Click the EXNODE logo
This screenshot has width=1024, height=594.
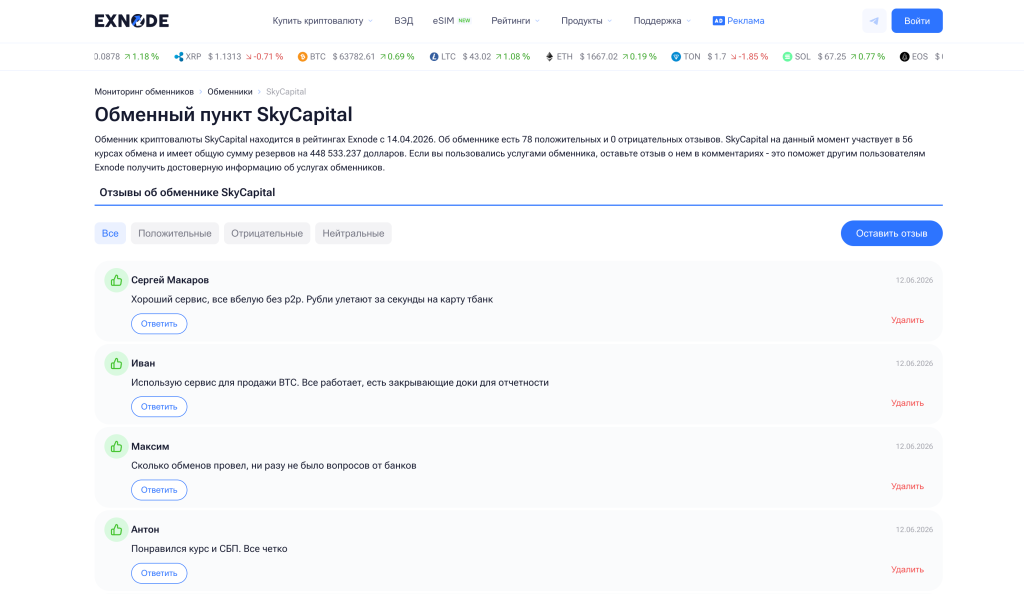point(131,21)
